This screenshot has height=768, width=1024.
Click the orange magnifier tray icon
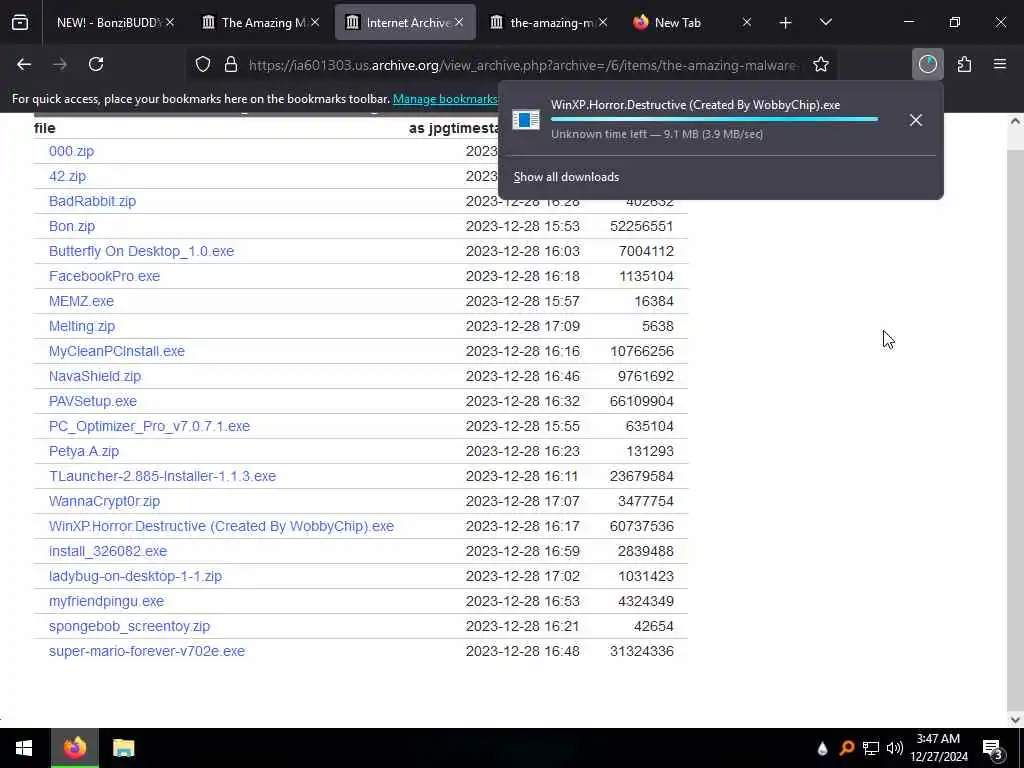click(846, 748)
